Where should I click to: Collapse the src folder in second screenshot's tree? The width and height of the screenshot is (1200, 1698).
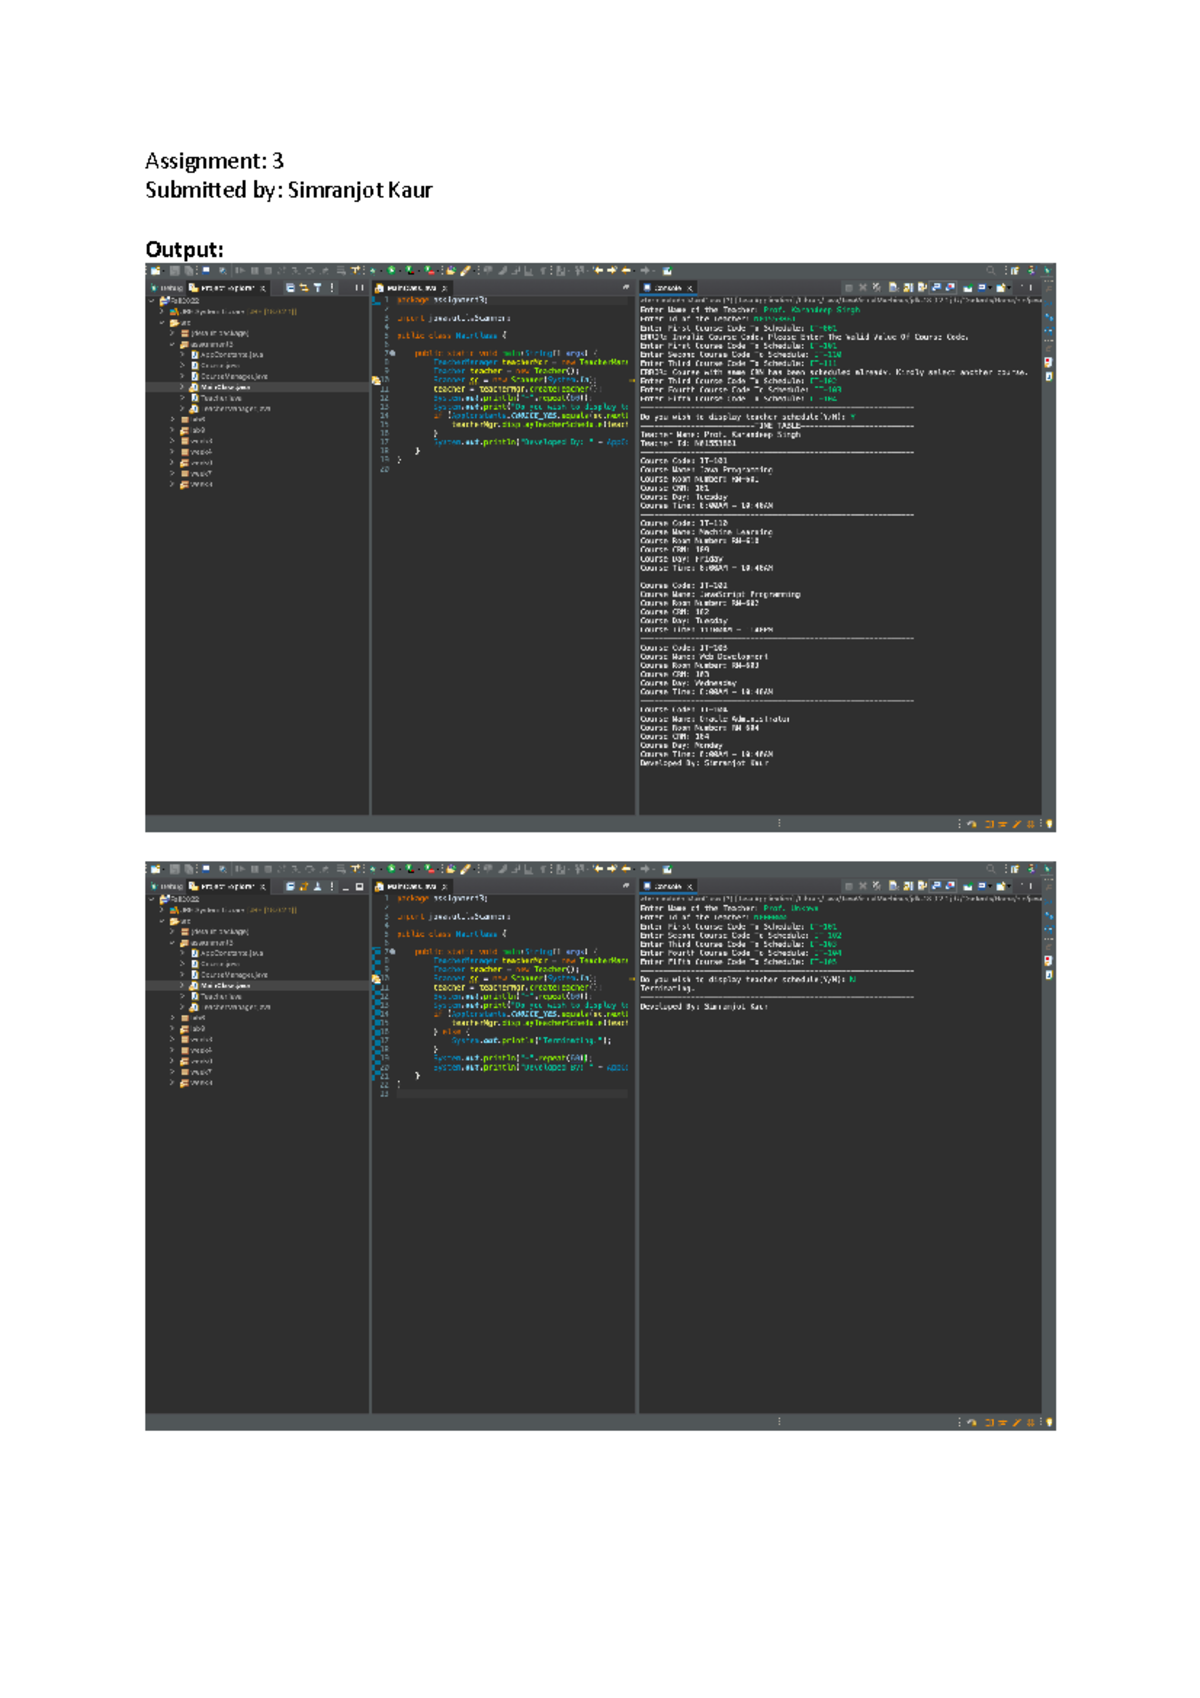(162, 921)
